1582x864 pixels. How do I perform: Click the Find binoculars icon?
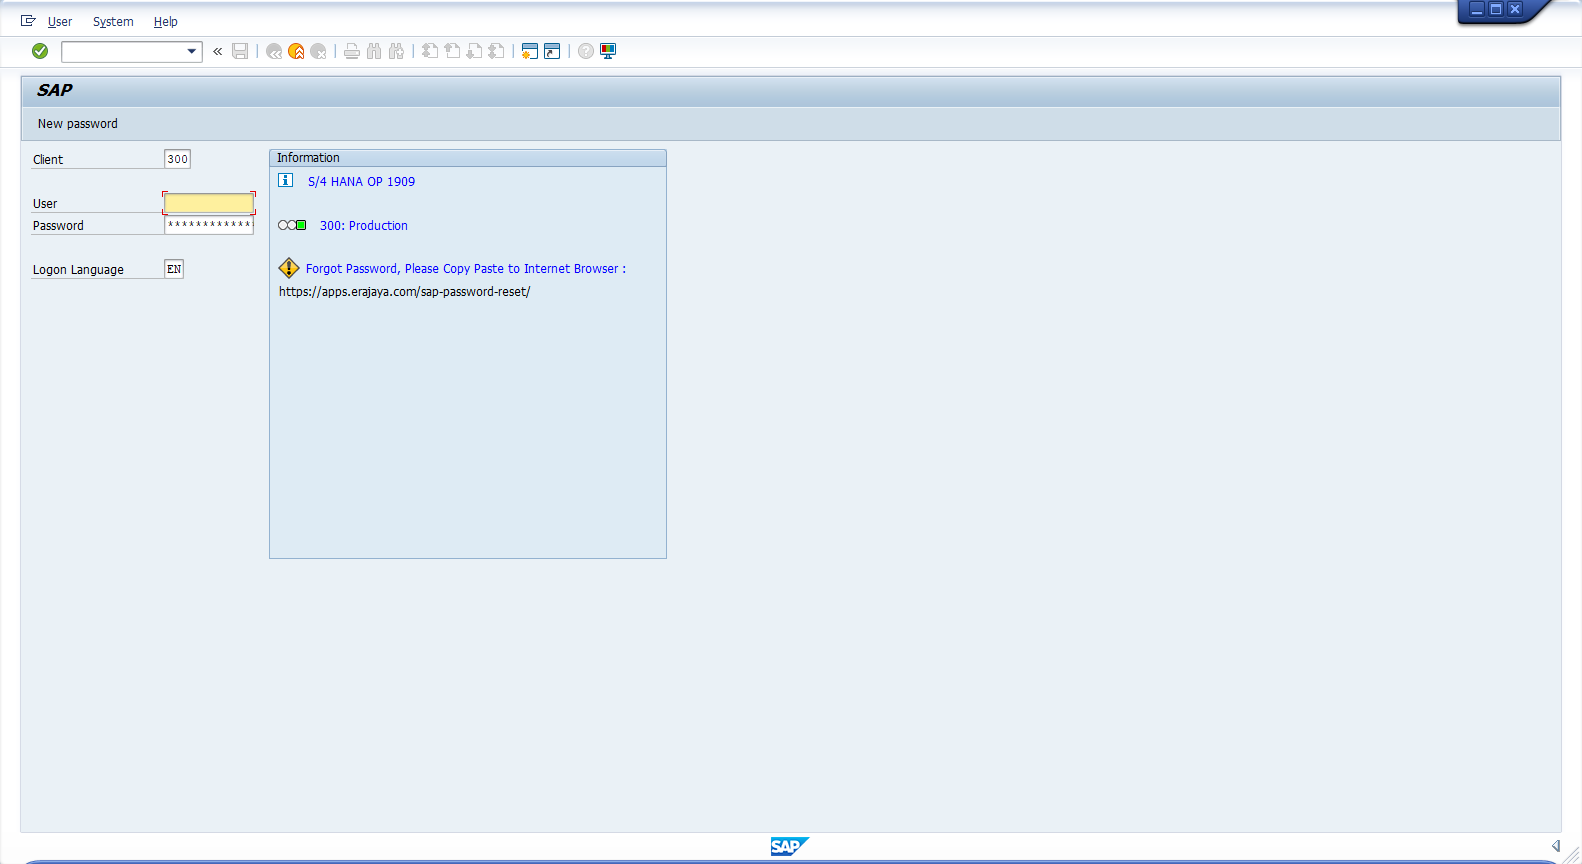[374, 51]
